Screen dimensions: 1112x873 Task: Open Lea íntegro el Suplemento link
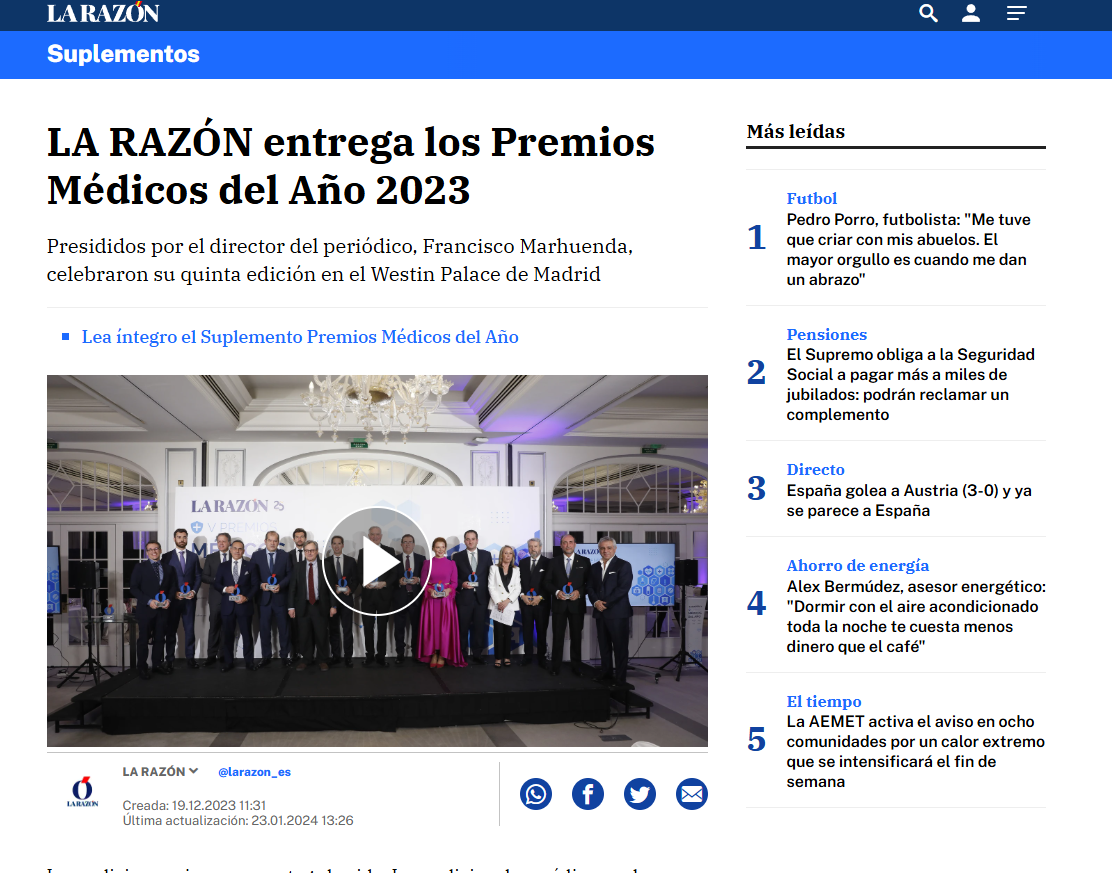point(300,337)
